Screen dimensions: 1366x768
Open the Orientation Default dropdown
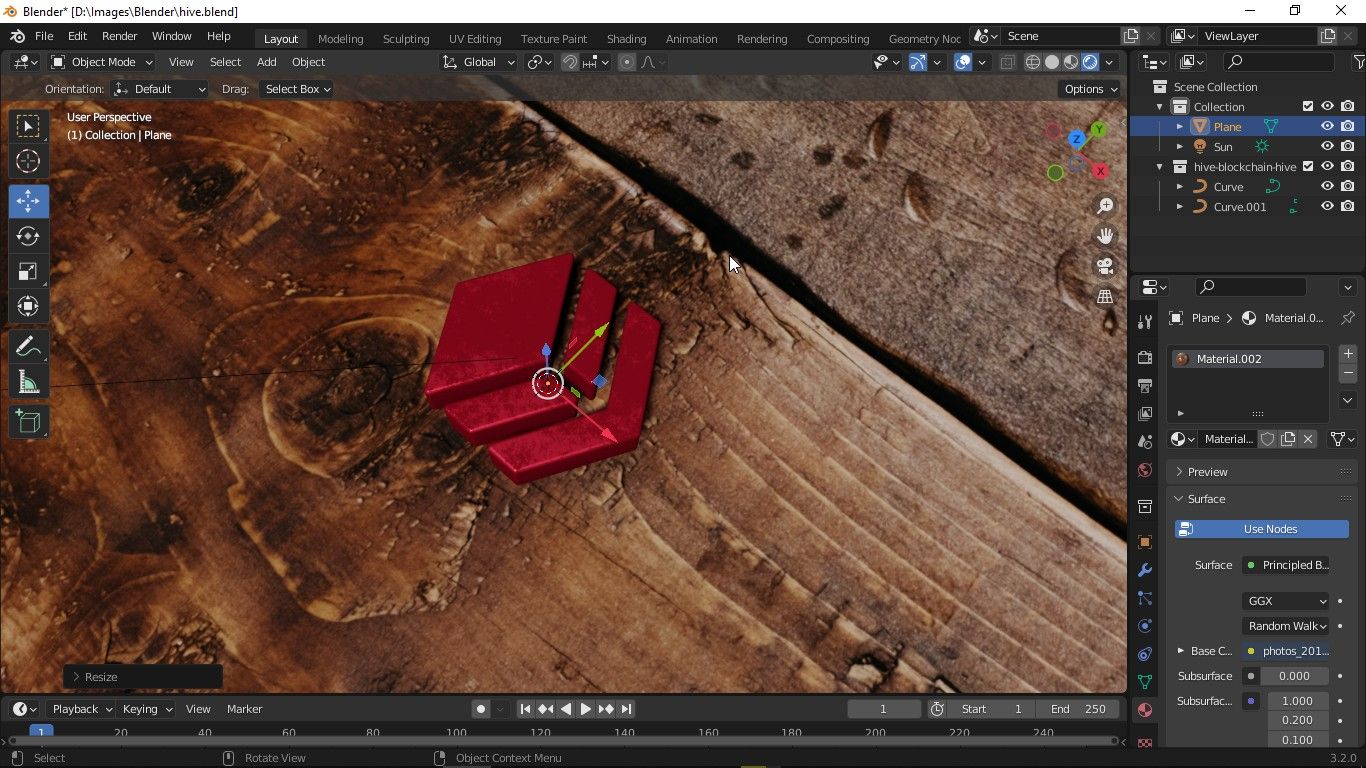click(160, 89)
